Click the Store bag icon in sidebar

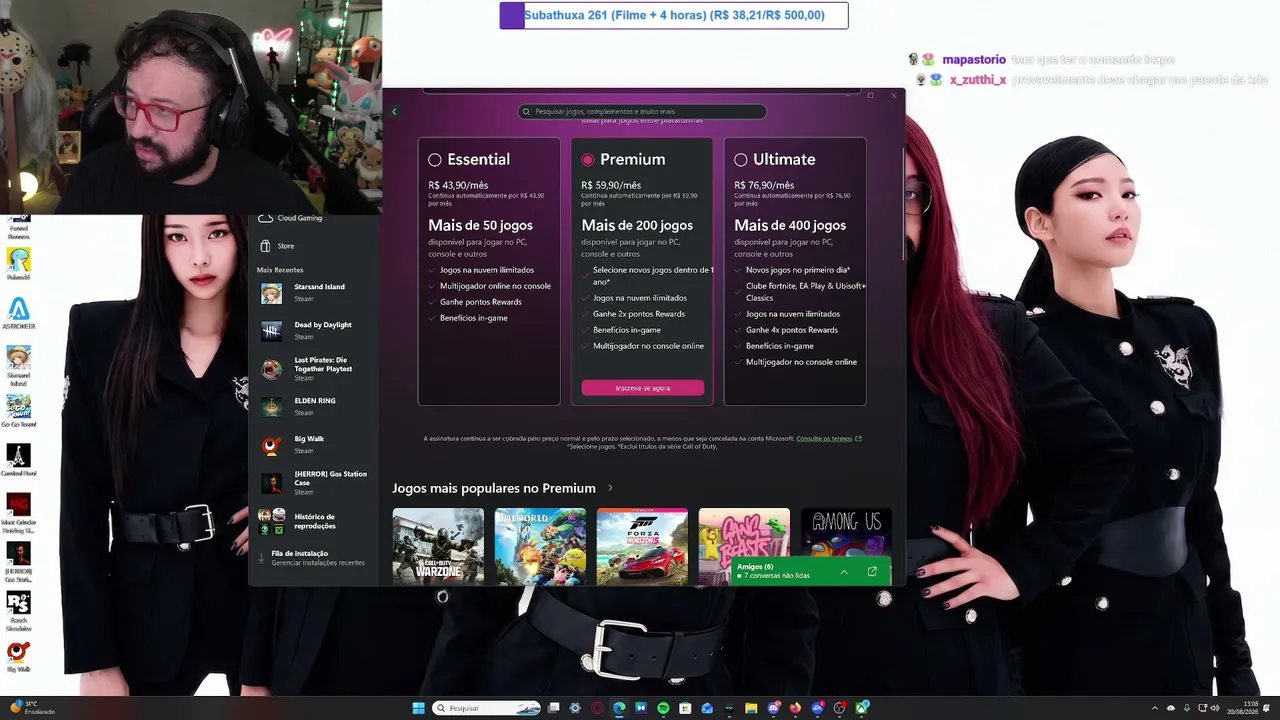[265, 246]
